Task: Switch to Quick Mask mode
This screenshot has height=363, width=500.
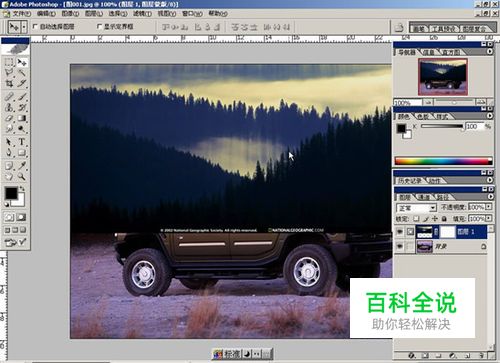Action: coord(22,217)
